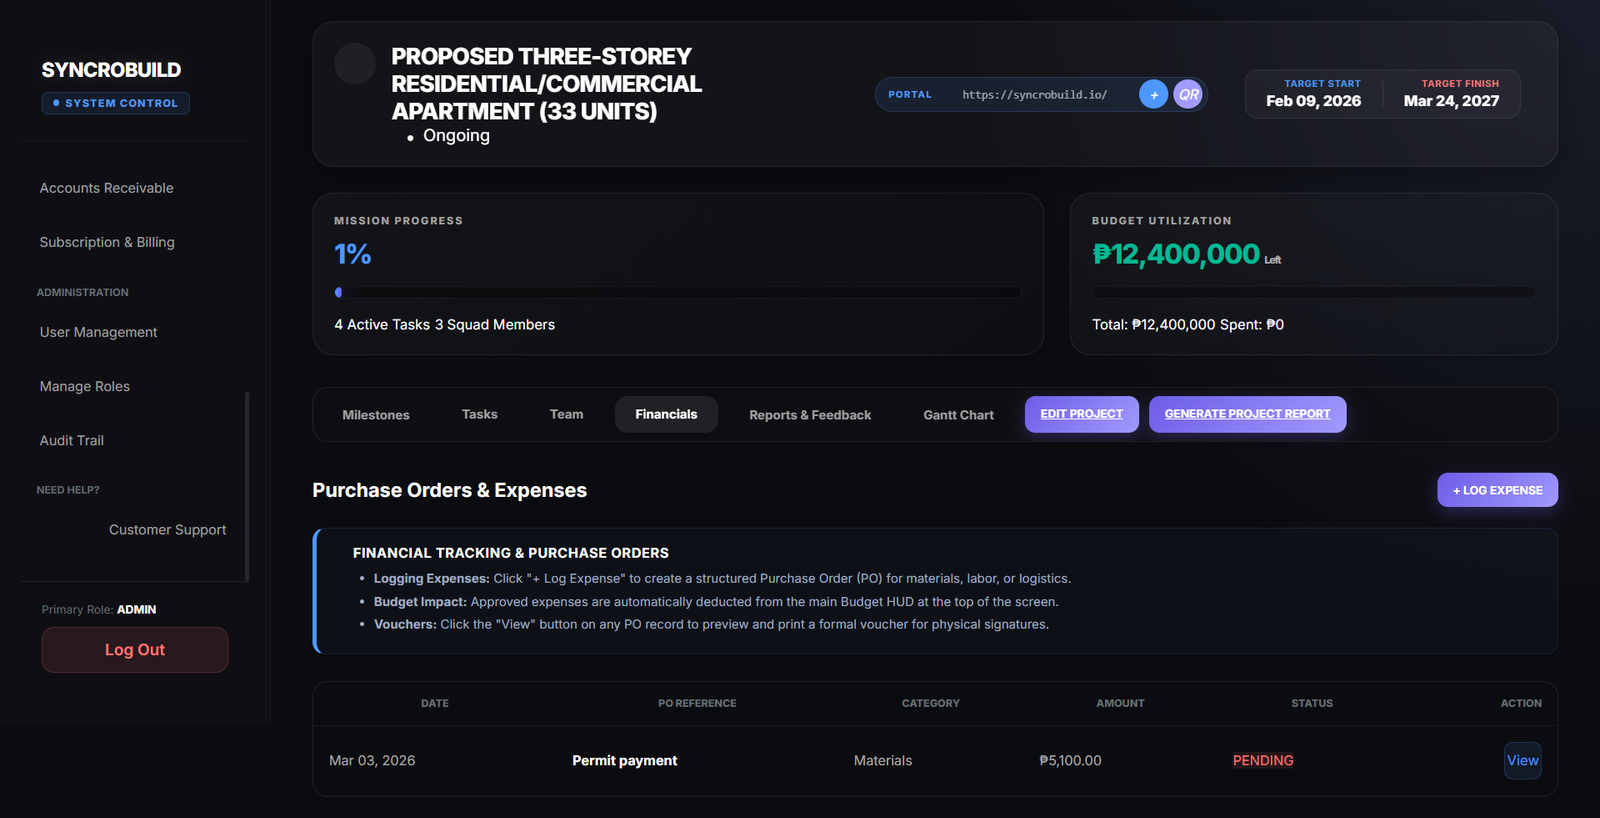
Task: Click the Date column header
Action: point(435,704)
